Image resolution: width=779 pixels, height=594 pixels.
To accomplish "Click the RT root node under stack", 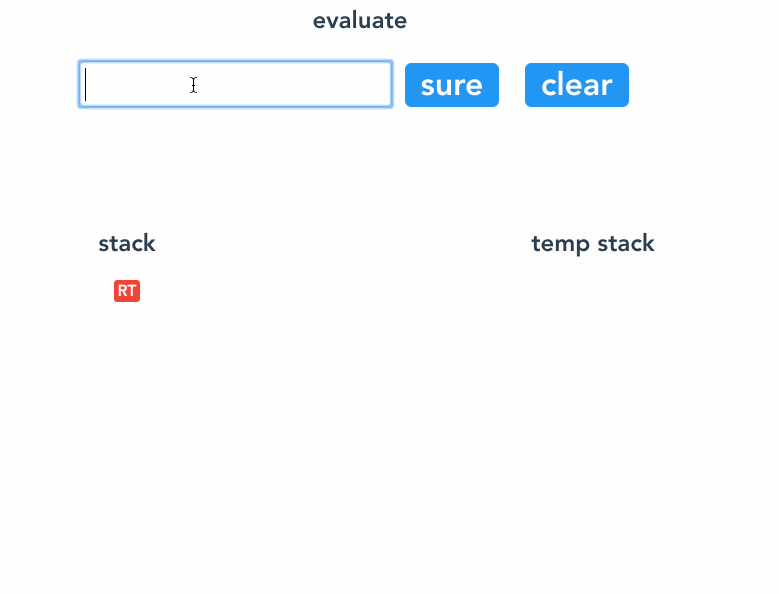I will point(127,291).
